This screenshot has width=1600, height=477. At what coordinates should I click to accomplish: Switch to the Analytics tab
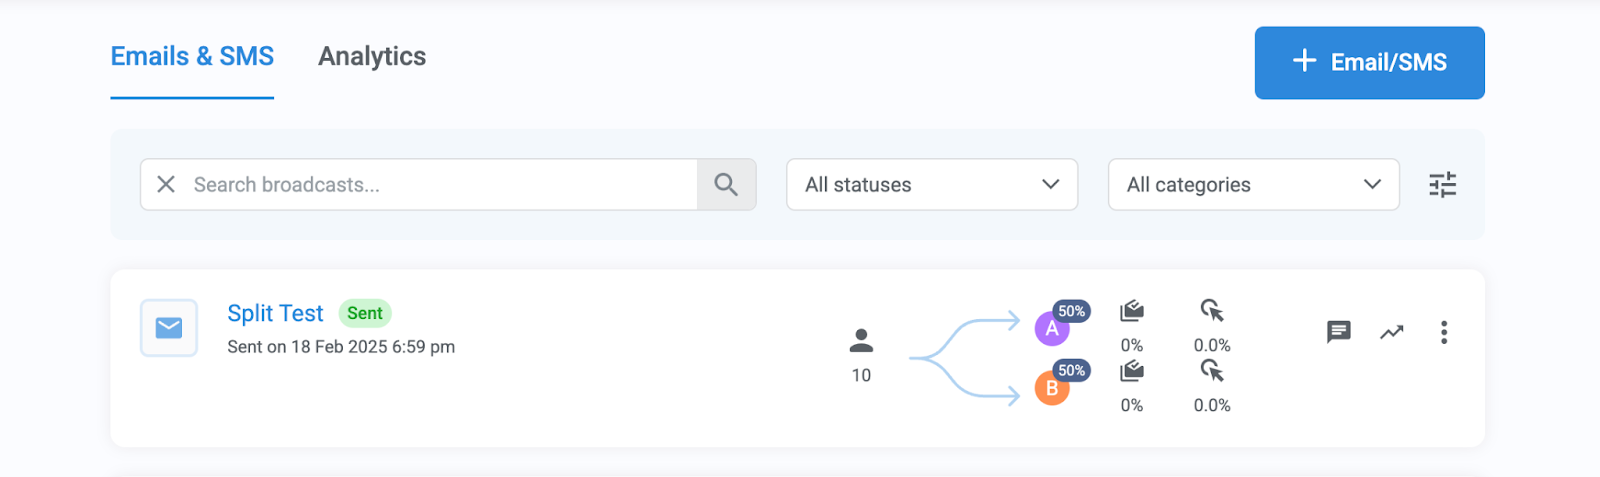pos(372,57)
